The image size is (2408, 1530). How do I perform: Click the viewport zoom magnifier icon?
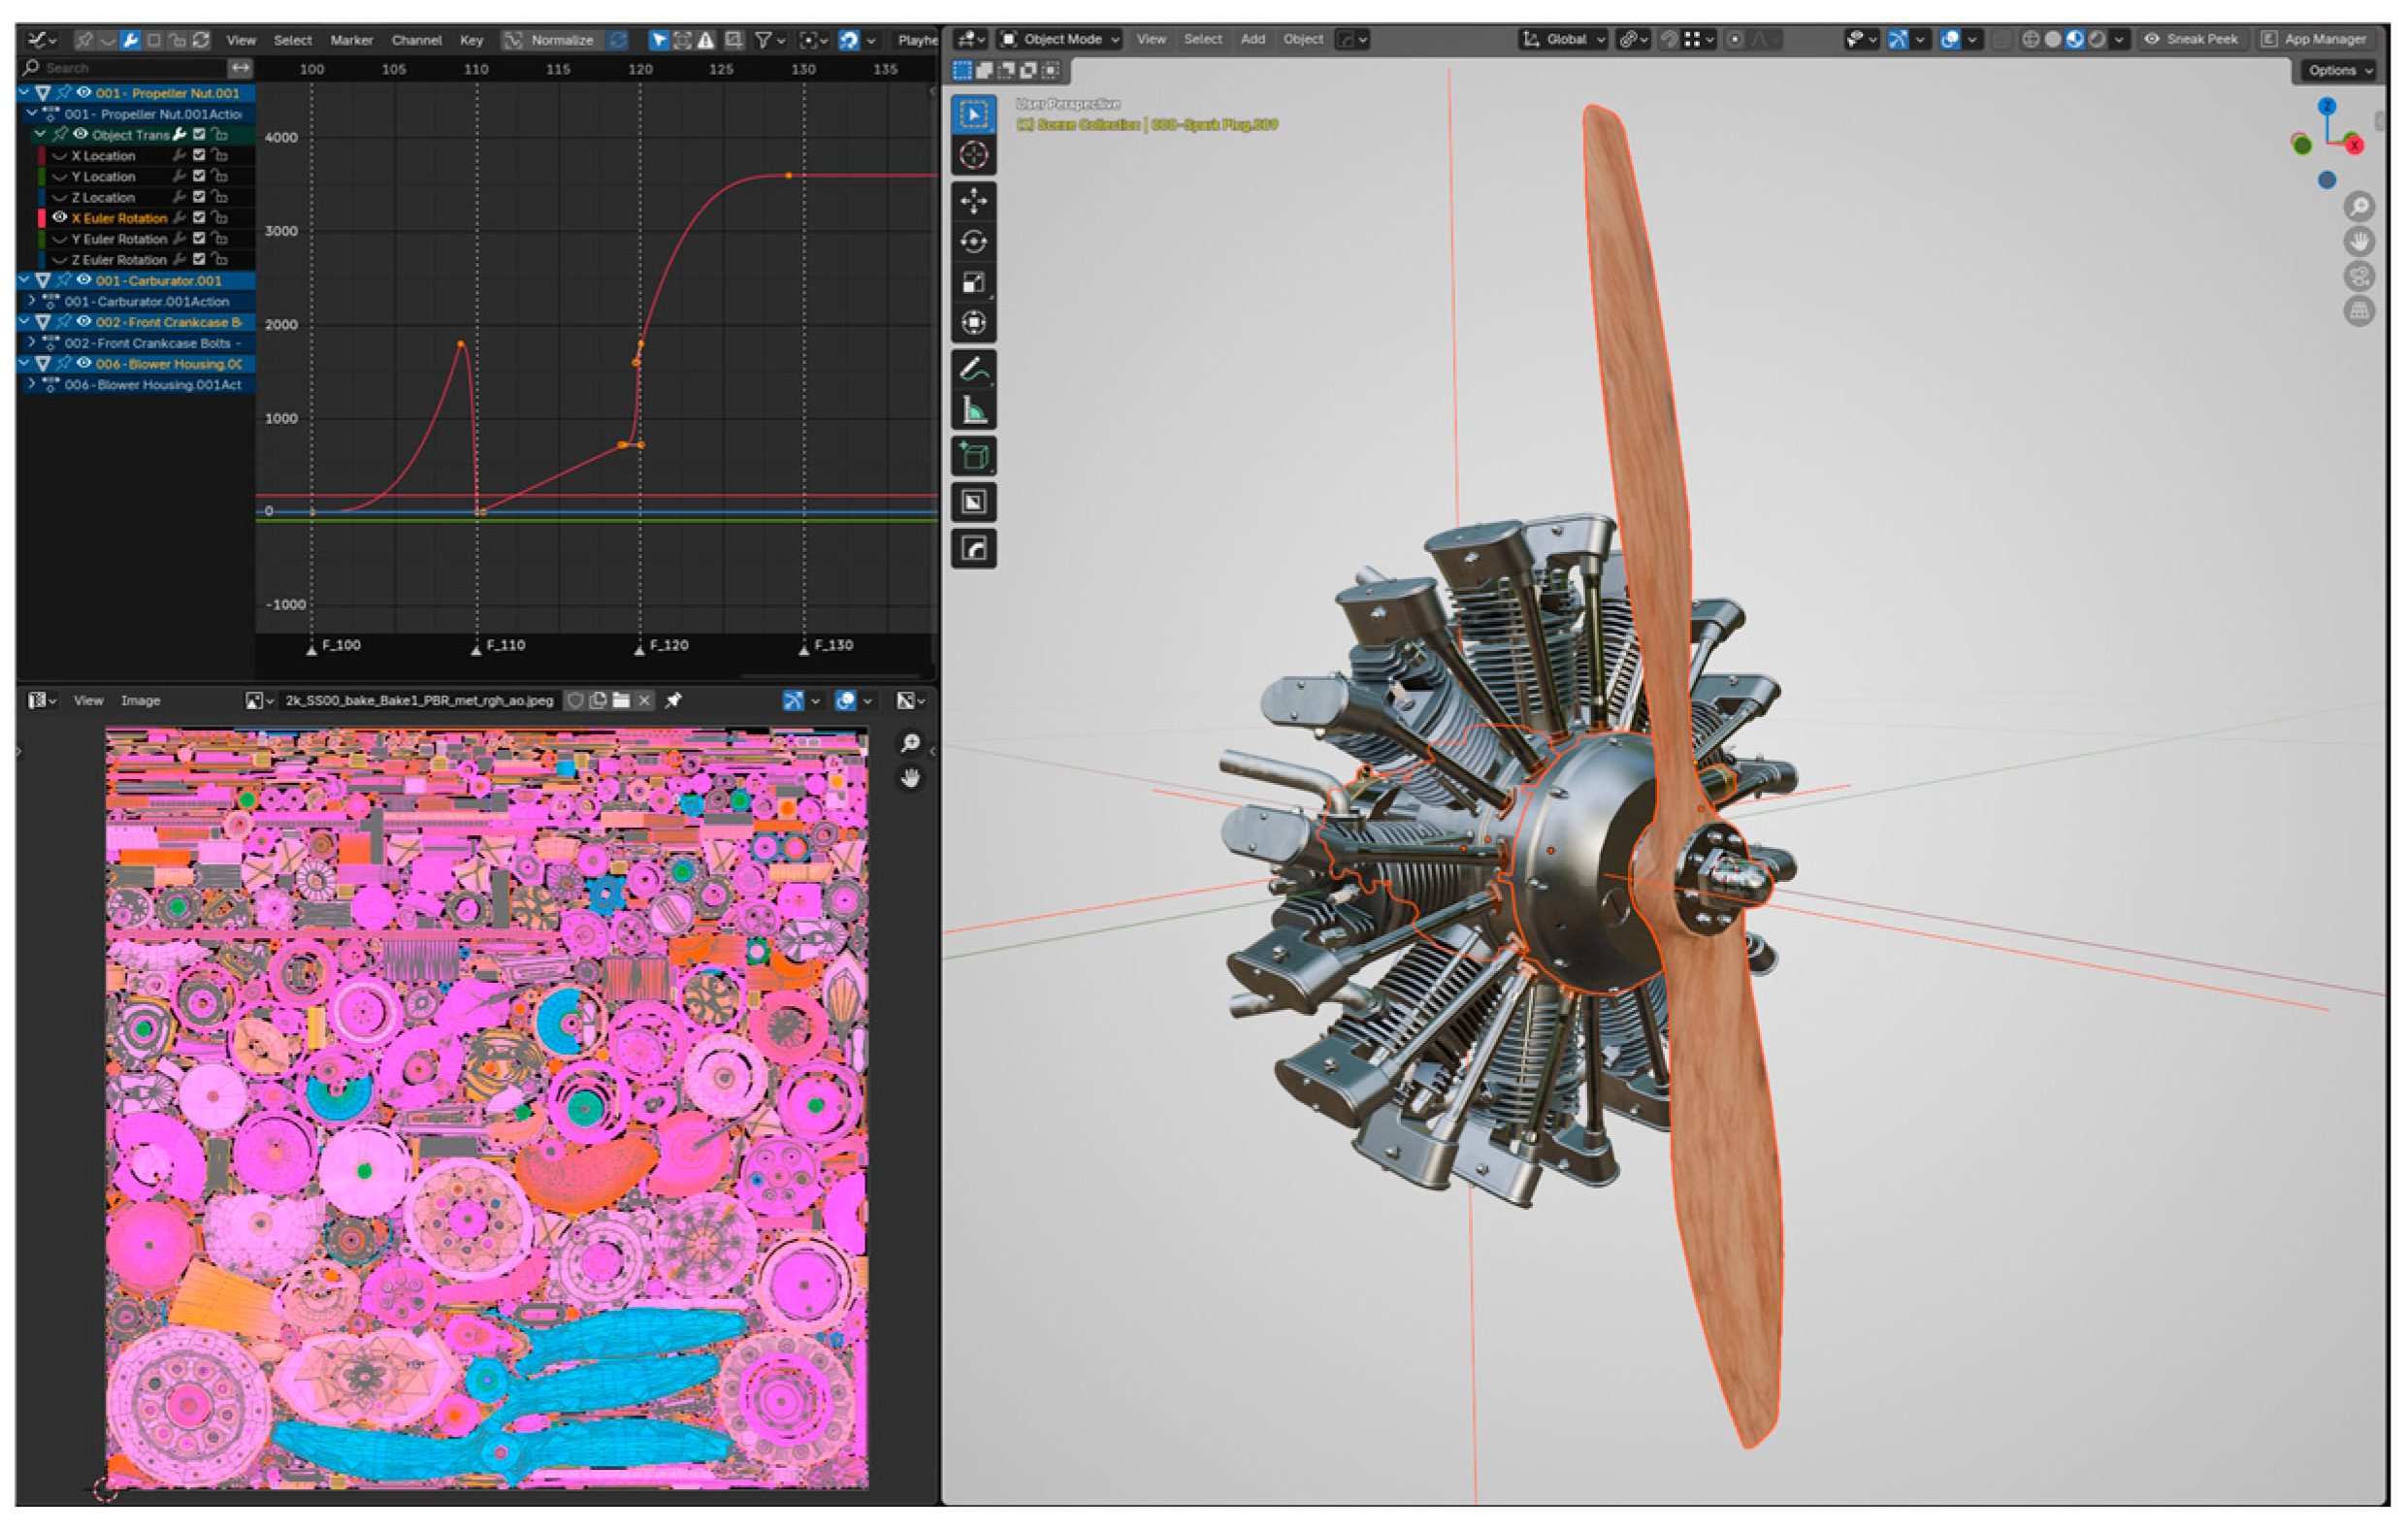click(x=2359, y=207)
